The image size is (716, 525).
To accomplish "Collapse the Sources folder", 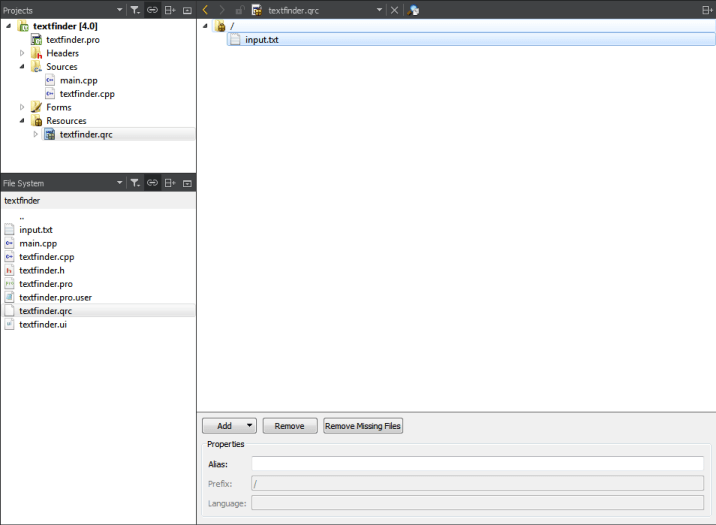I will click(x=22, y=67).
